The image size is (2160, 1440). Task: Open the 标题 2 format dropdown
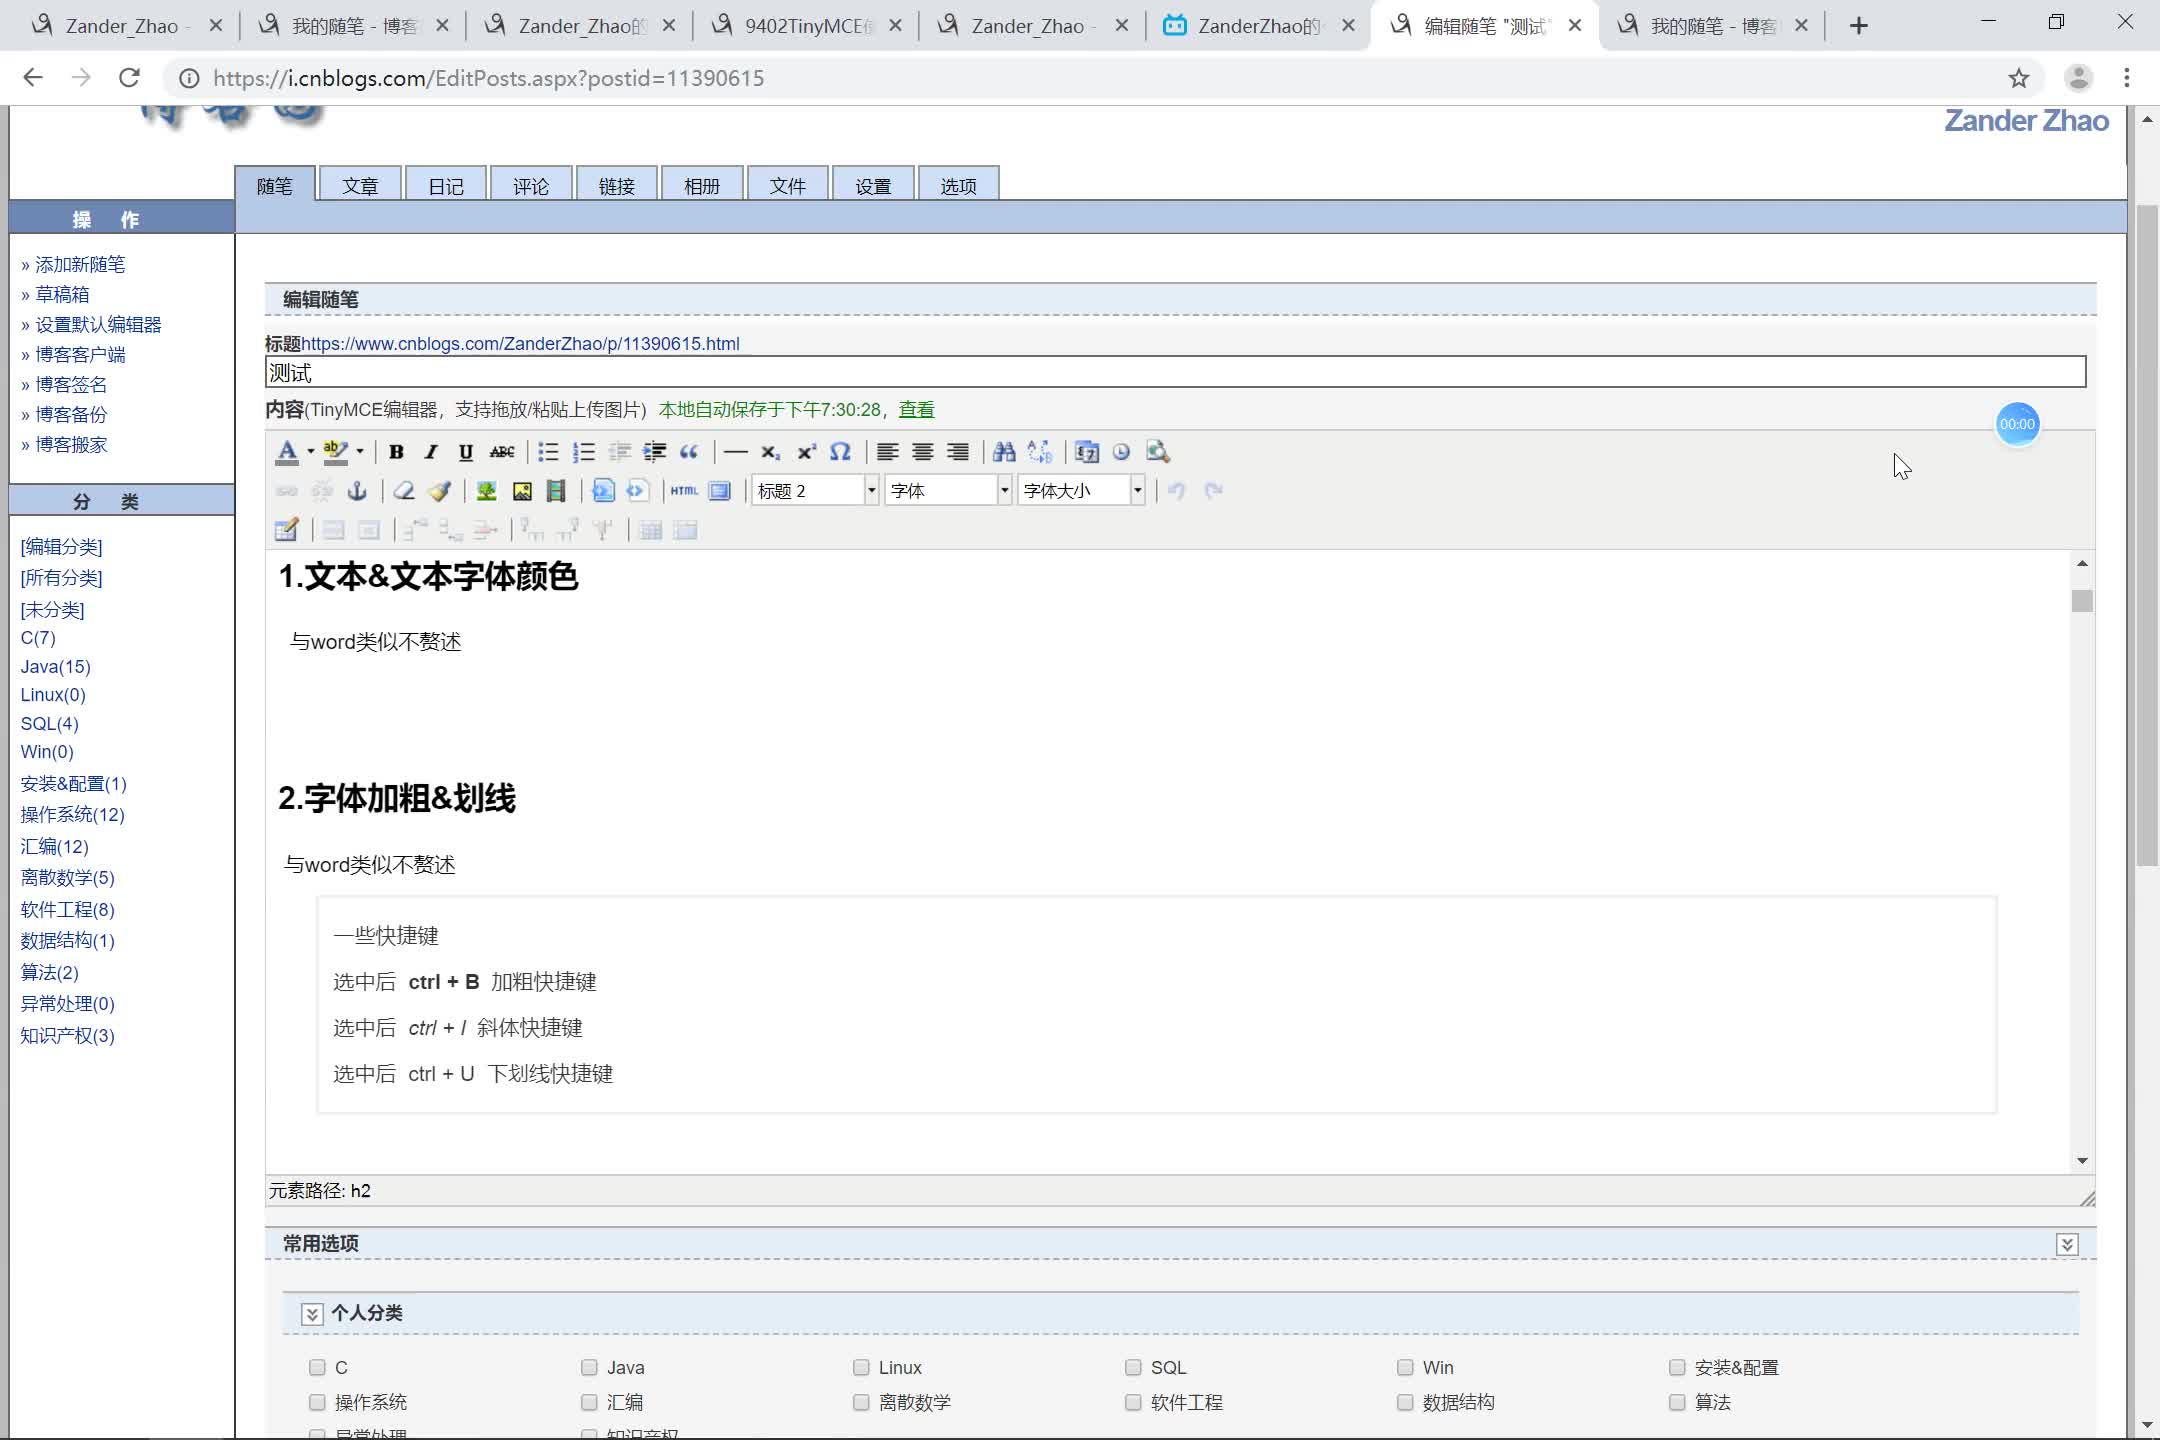pyautogui.click(x=871, y=491)
